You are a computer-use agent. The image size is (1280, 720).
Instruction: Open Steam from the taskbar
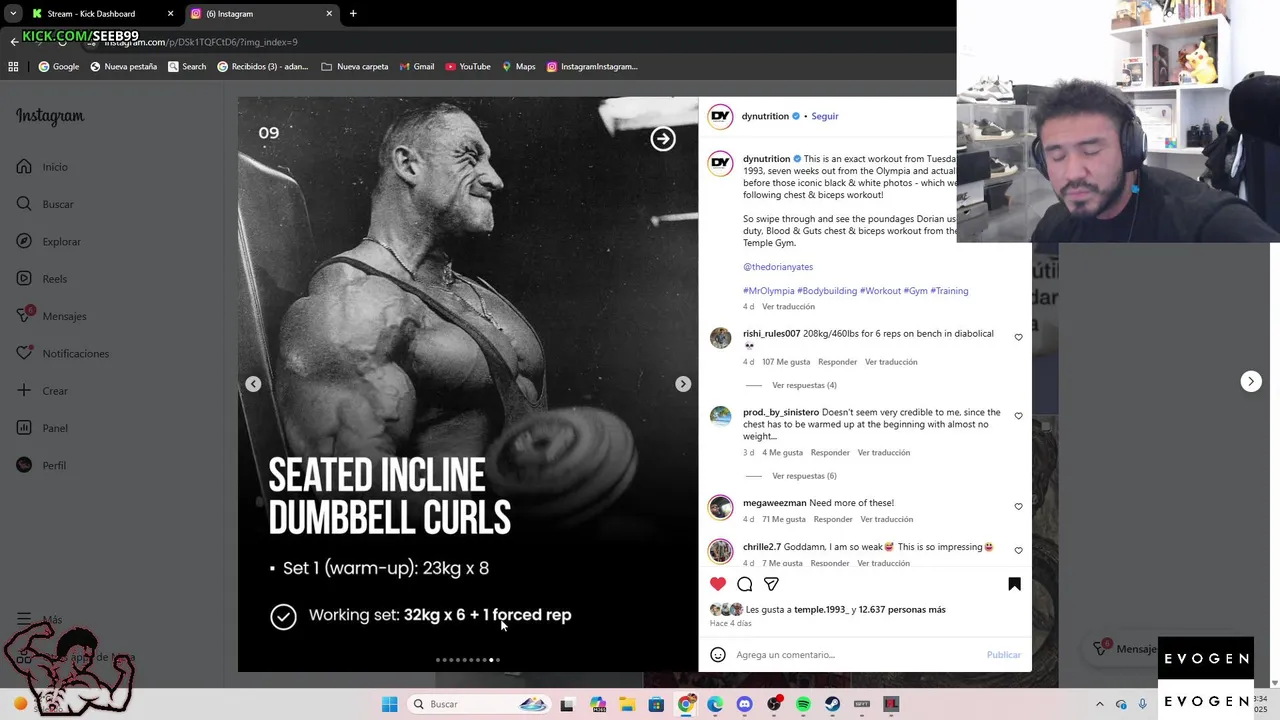(832, 704)
